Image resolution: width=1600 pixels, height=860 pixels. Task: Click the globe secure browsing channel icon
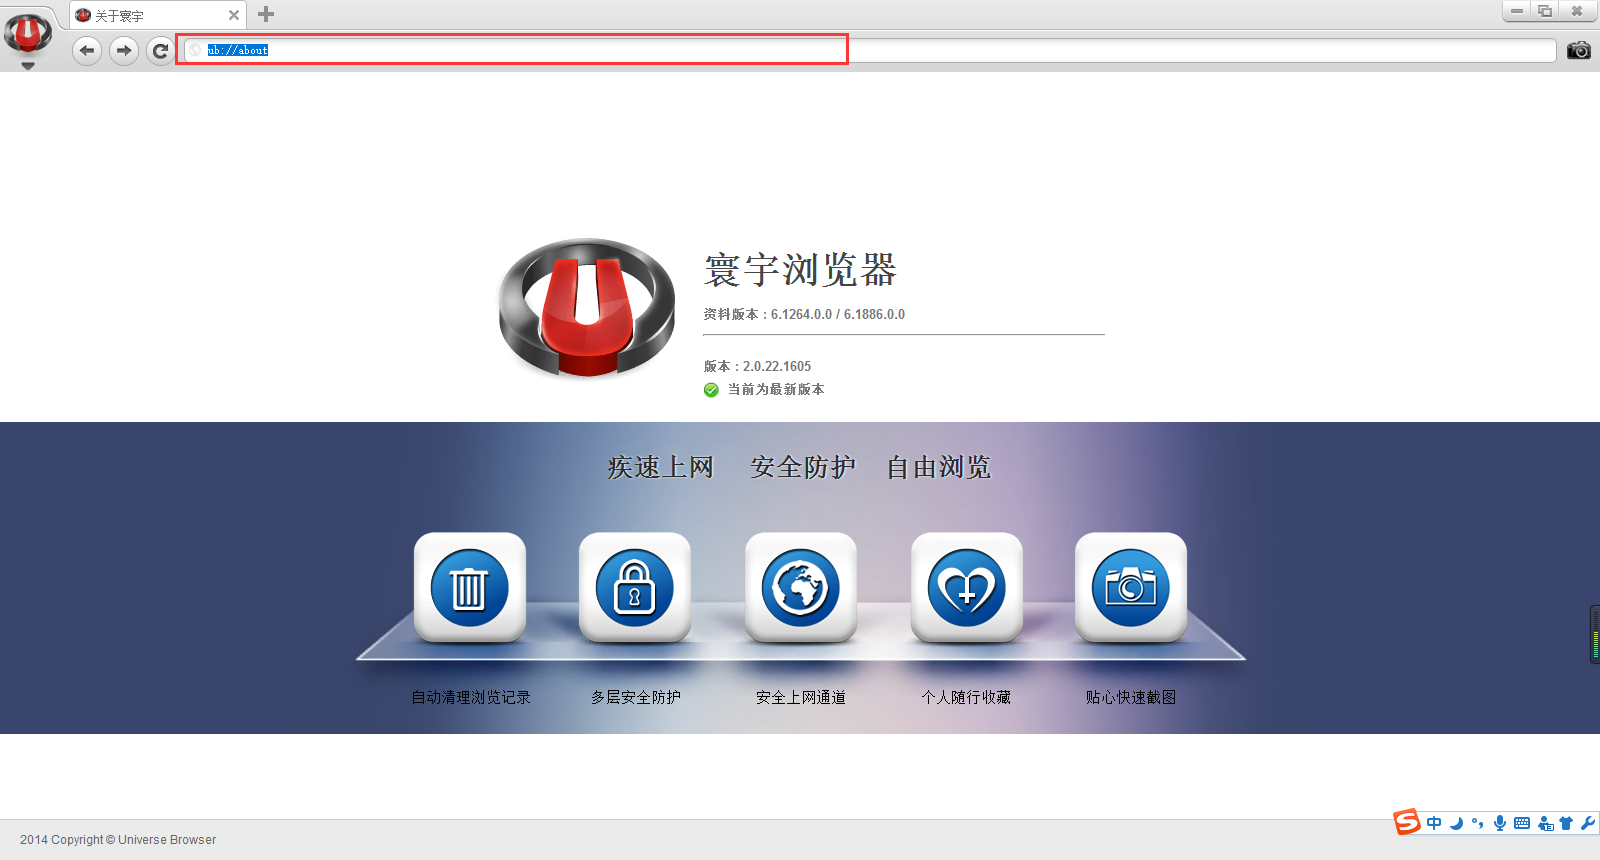800,588
